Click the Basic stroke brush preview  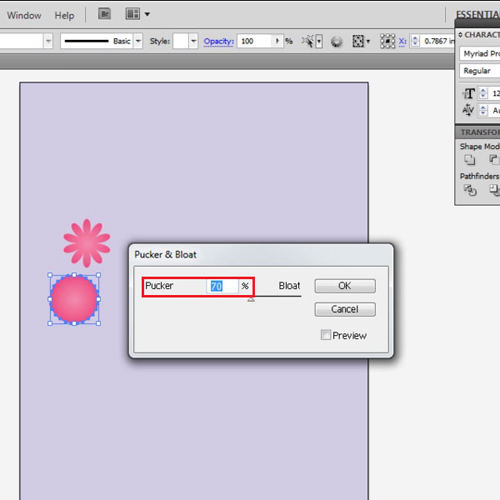[x=97, y=41]
